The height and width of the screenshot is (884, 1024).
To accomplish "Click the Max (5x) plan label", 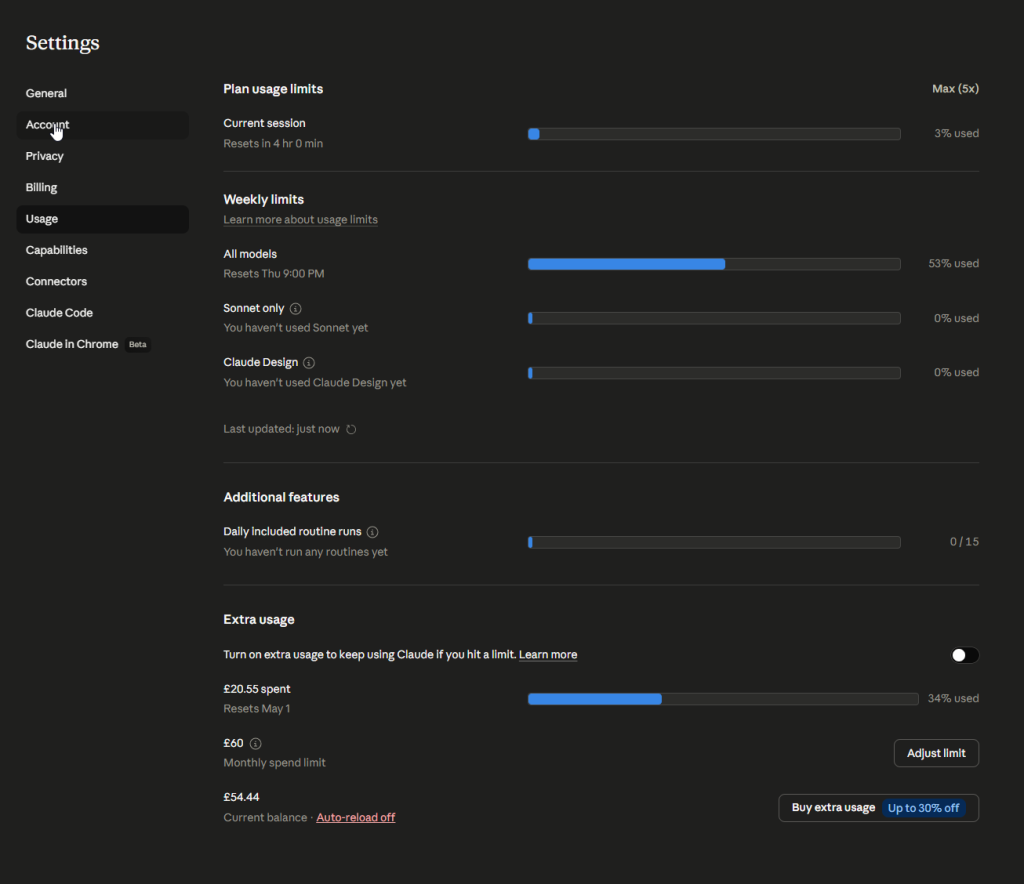I will tap(955, 89).
